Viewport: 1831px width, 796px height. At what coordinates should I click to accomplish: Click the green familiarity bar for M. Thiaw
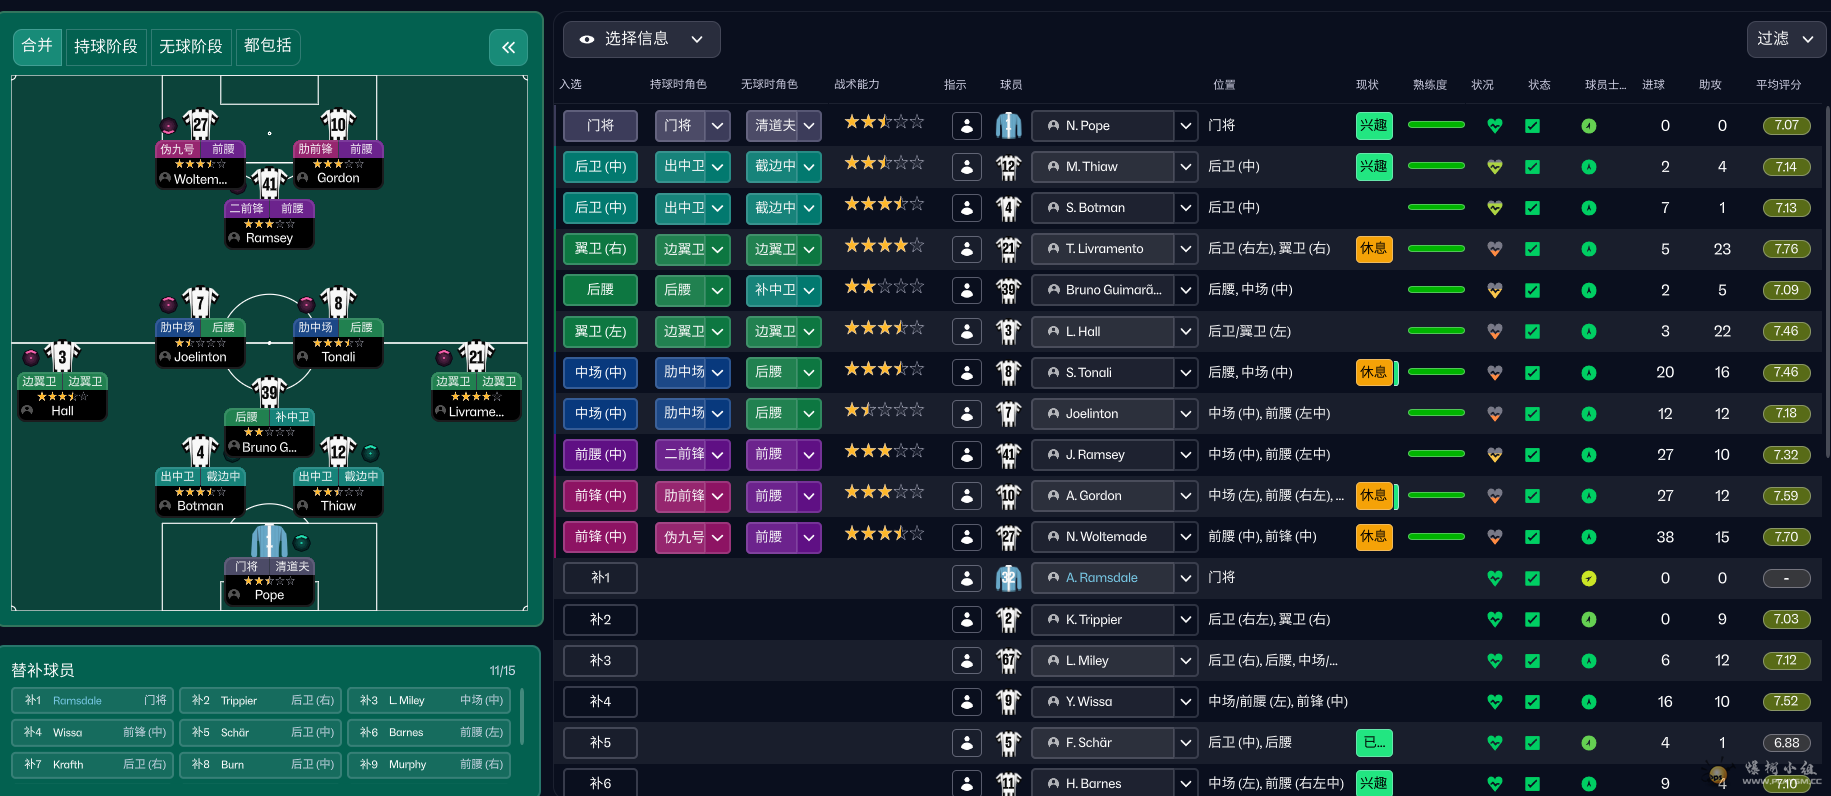click(x=1436, y=167)
